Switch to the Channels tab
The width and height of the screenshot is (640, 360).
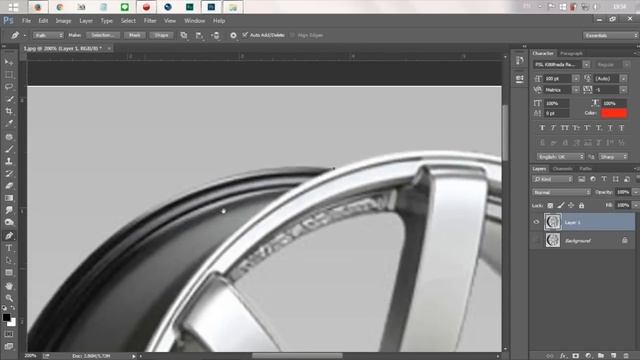(x=562, y=169)
